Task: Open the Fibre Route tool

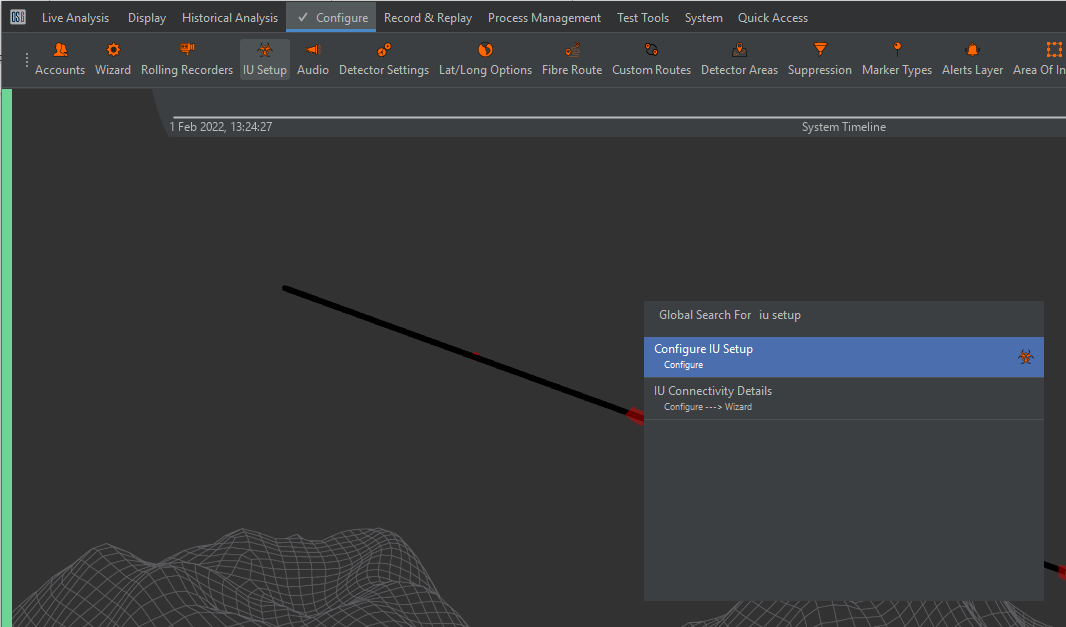Action: pos(572,59)
